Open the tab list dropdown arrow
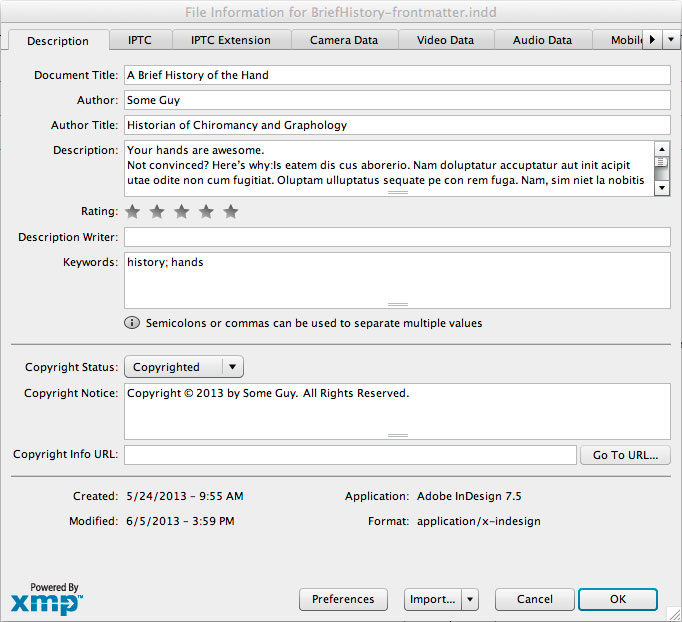 (x=670, y=40)
